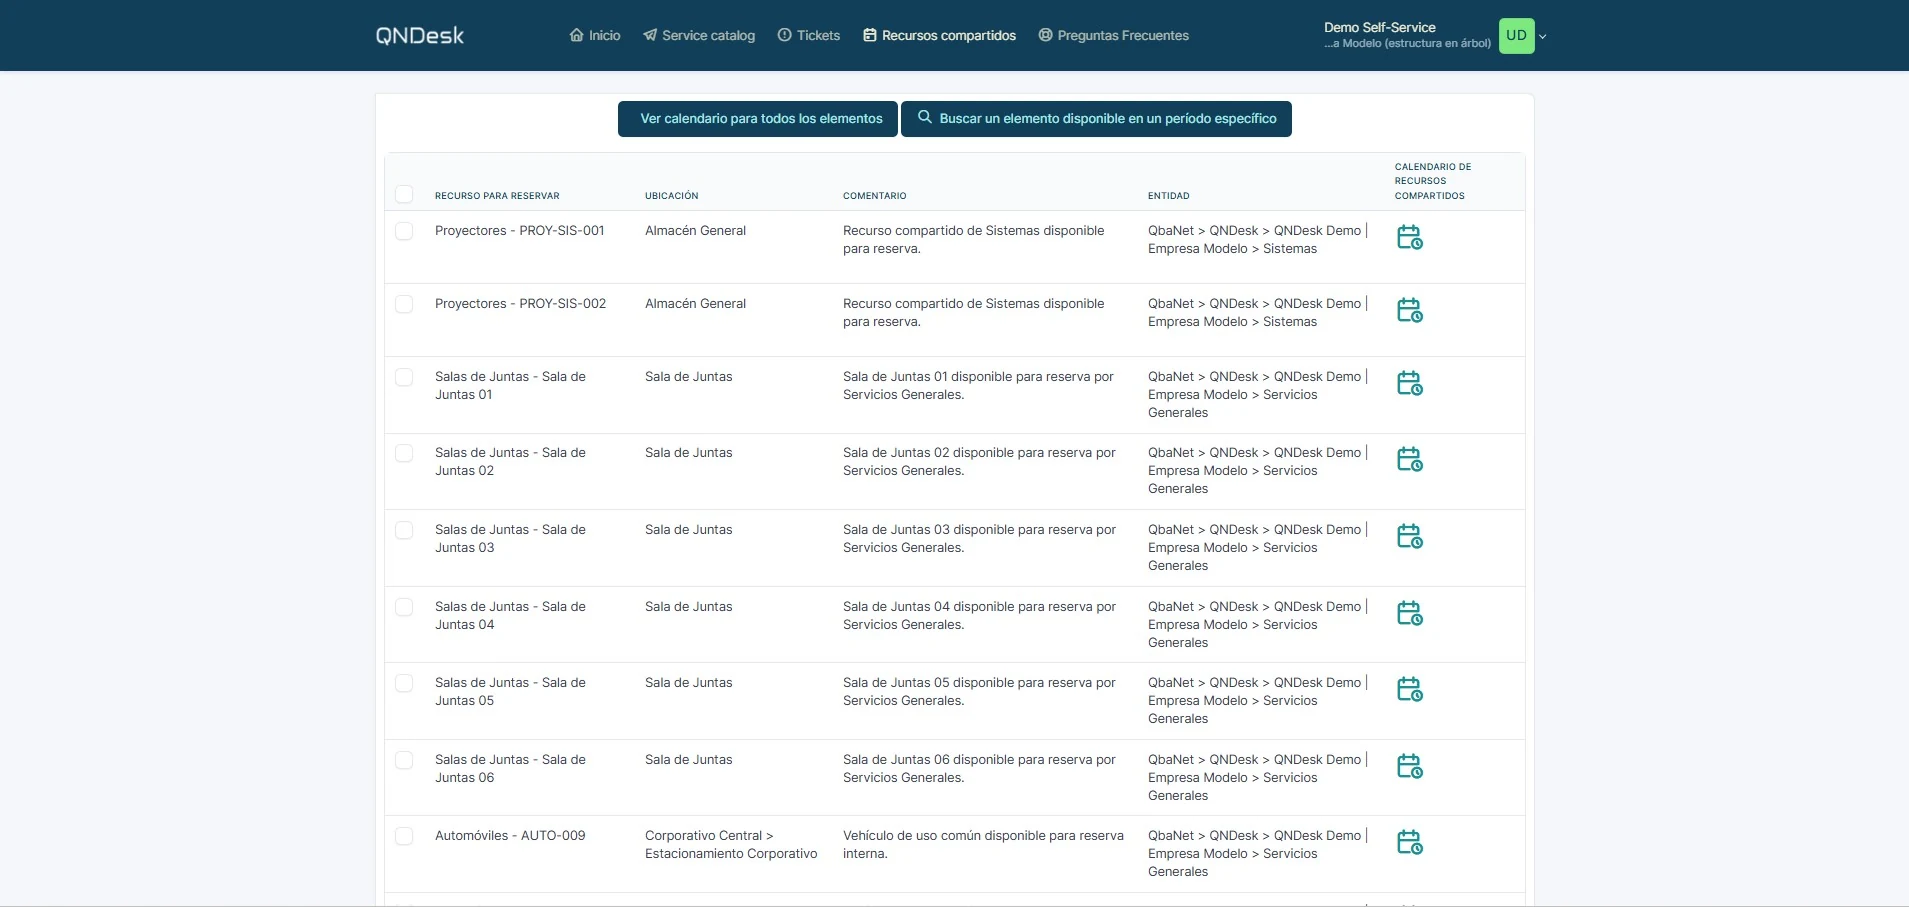
Task: Open the Service catalog menu item
Action: tap(699, 36)
